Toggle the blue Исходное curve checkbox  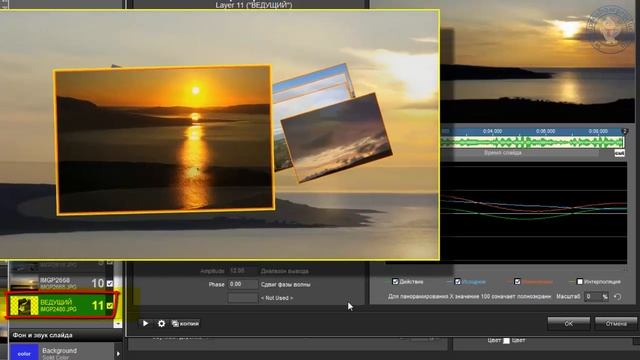pyautogui.click(x=458, y=282)
